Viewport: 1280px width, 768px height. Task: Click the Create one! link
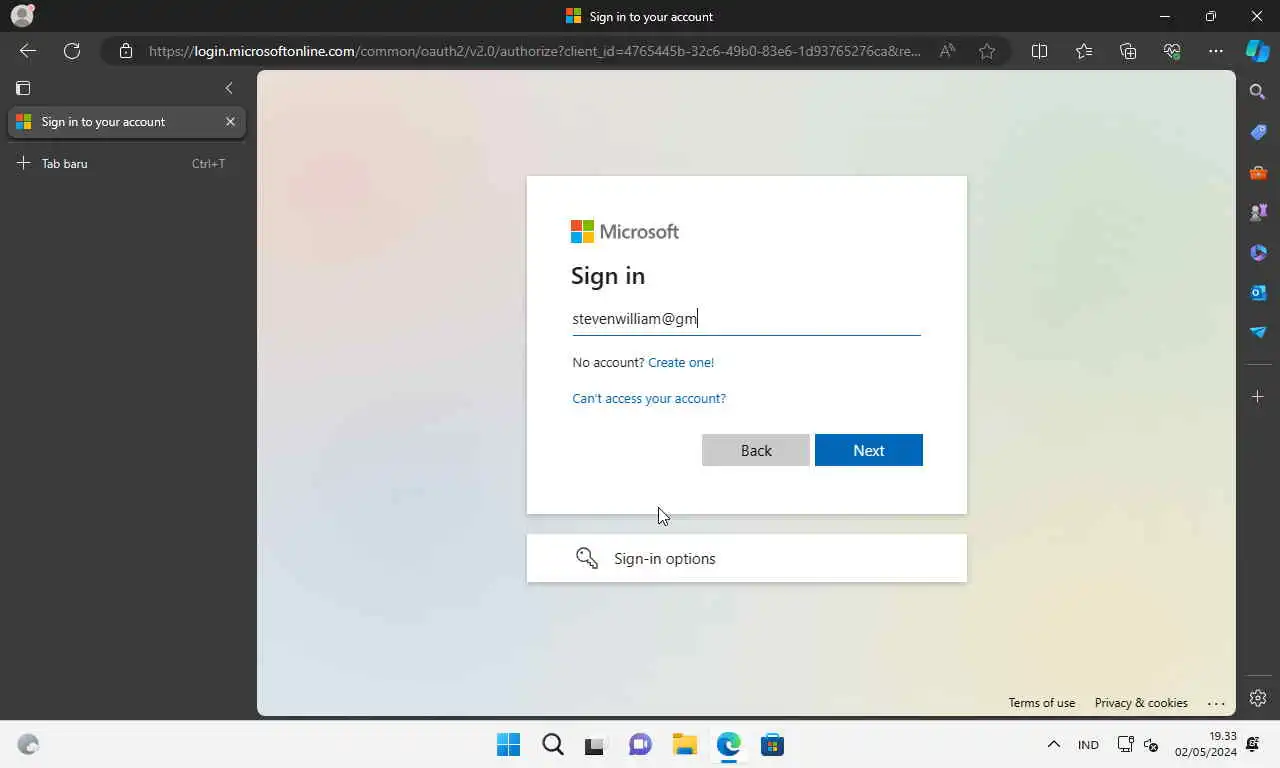681,362
